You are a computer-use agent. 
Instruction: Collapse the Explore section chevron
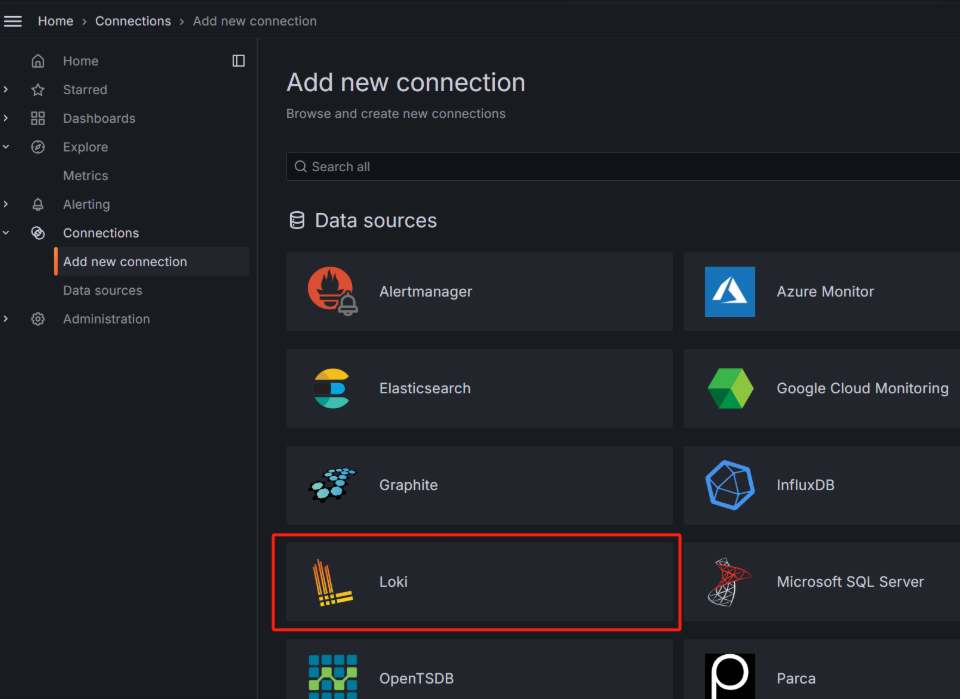[7, 147]
